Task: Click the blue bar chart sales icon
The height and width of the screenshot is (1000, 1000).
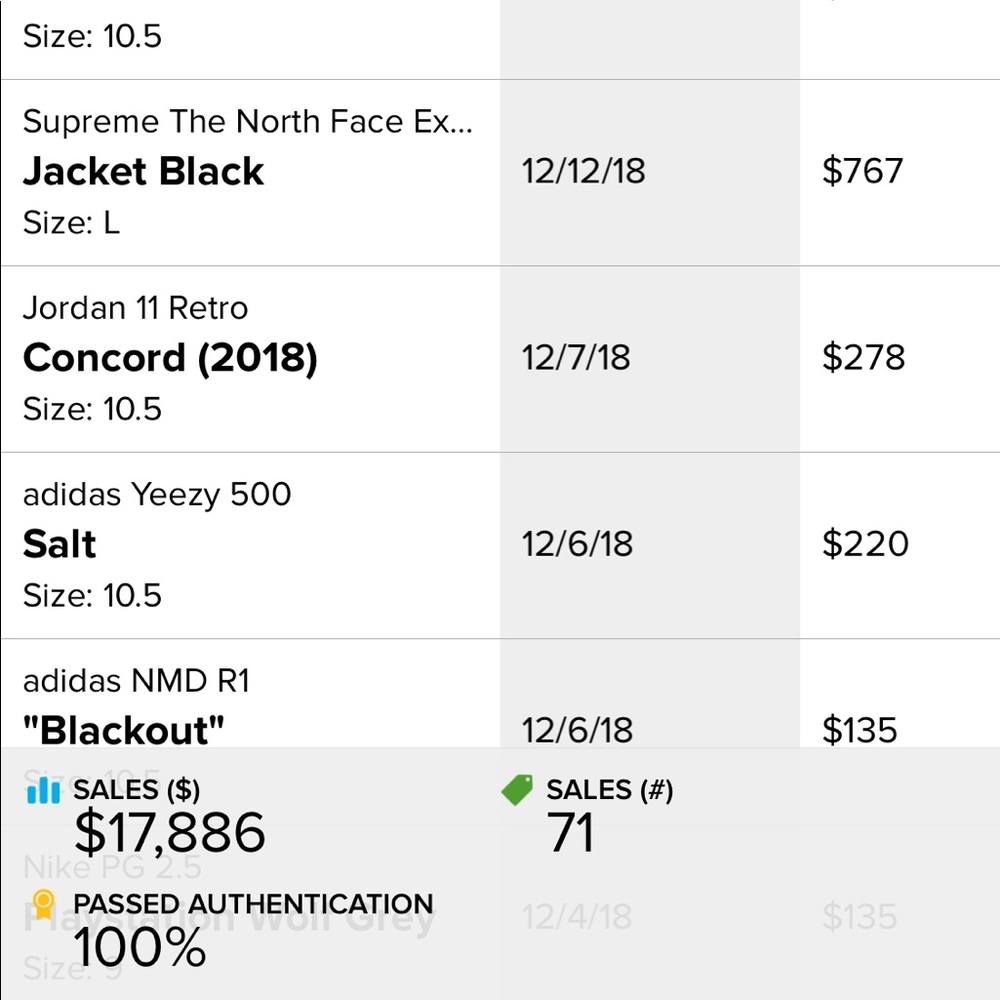Action: click(x=44, y=791)
